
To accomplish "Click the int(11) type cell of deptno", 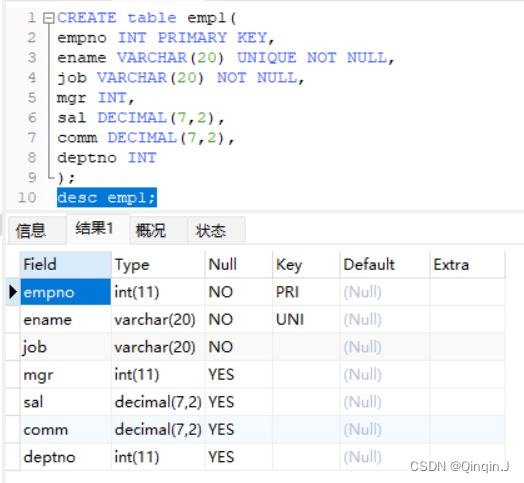I will point(158,457).
